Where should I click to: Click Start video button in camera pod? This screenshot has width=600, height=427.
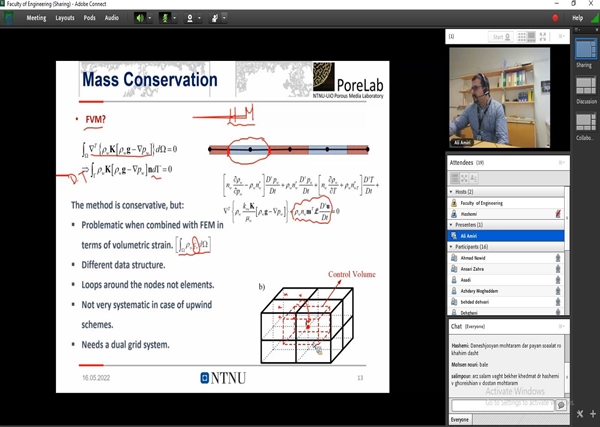coord(503,37)
